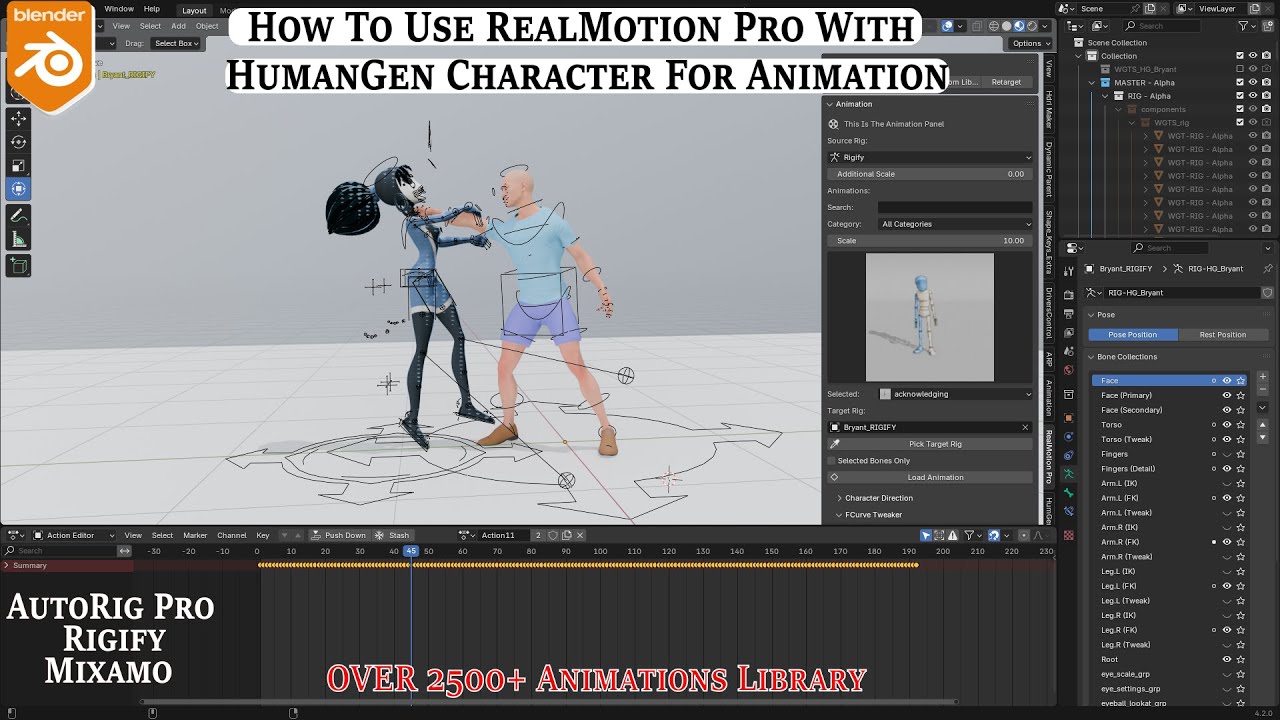The image size is (1280, 720).
Task: Open the Render properties tab icon
Action: [x=1068, y=294]
